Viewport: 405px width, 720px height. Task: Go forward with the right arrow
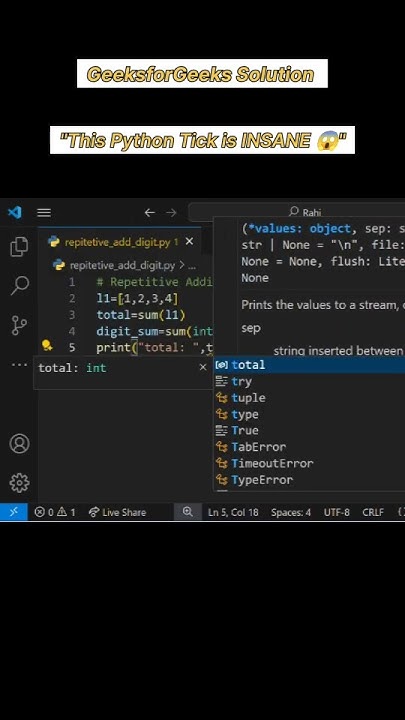171,213
